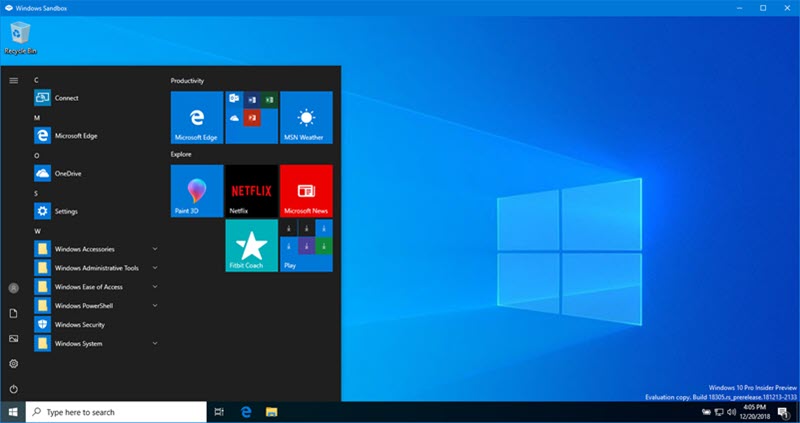Click the letter S group header
Screen dimensions: 800x423
36,193
